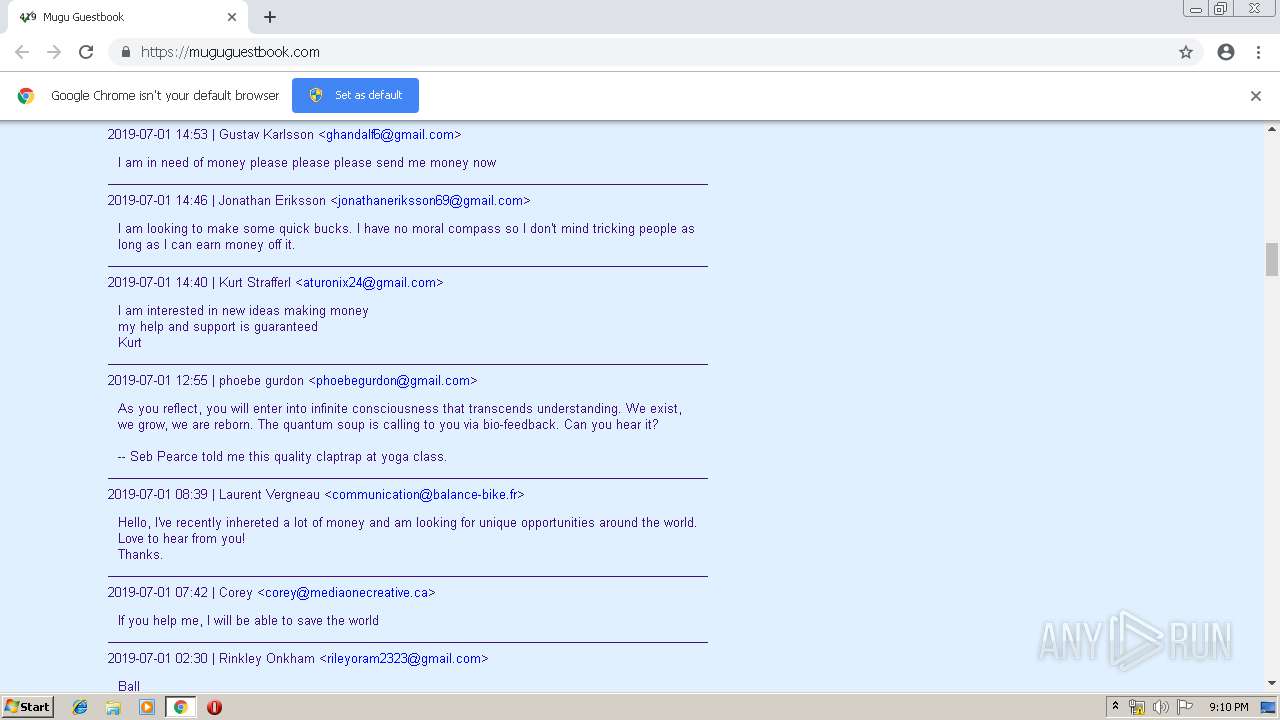The height and width of the screenshot is (720, 1280).
Task: Open a new tab with plus button
Action: pyautogui.click(x=270, y=17)
